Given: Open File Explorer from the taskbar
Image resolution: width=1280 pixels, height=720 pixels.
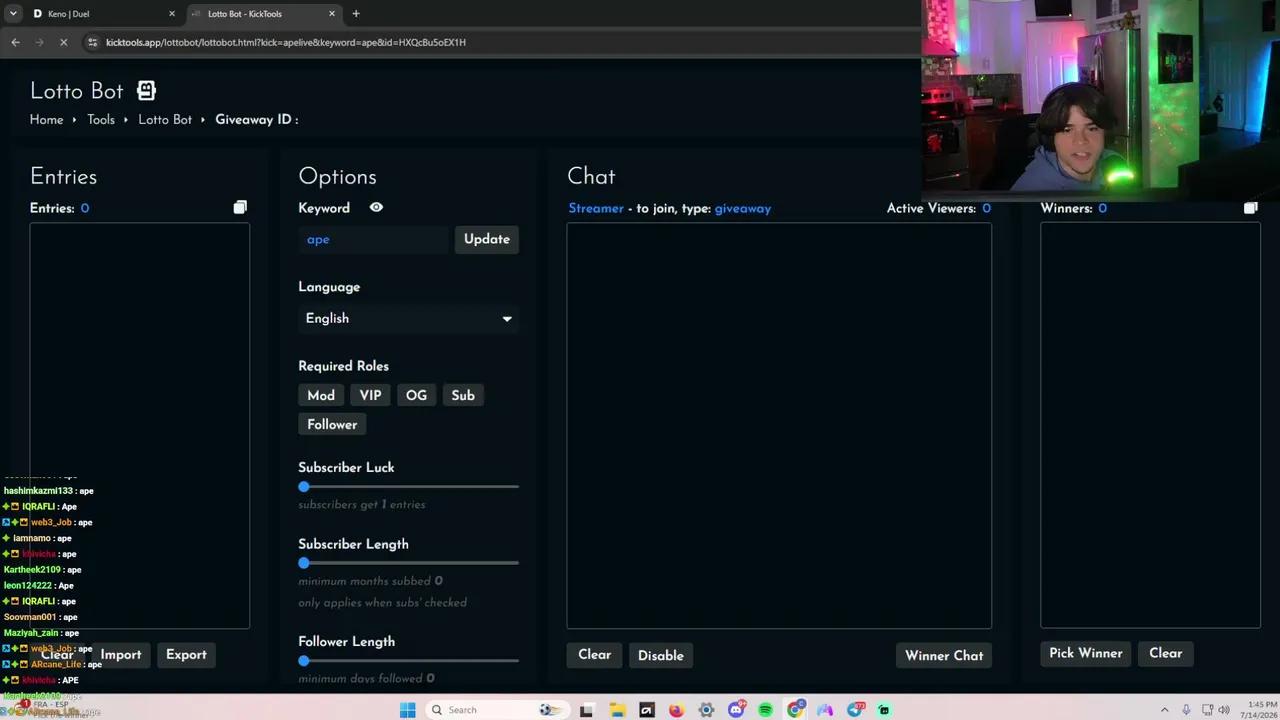Looking at the screenshot, I should [617, 710].
